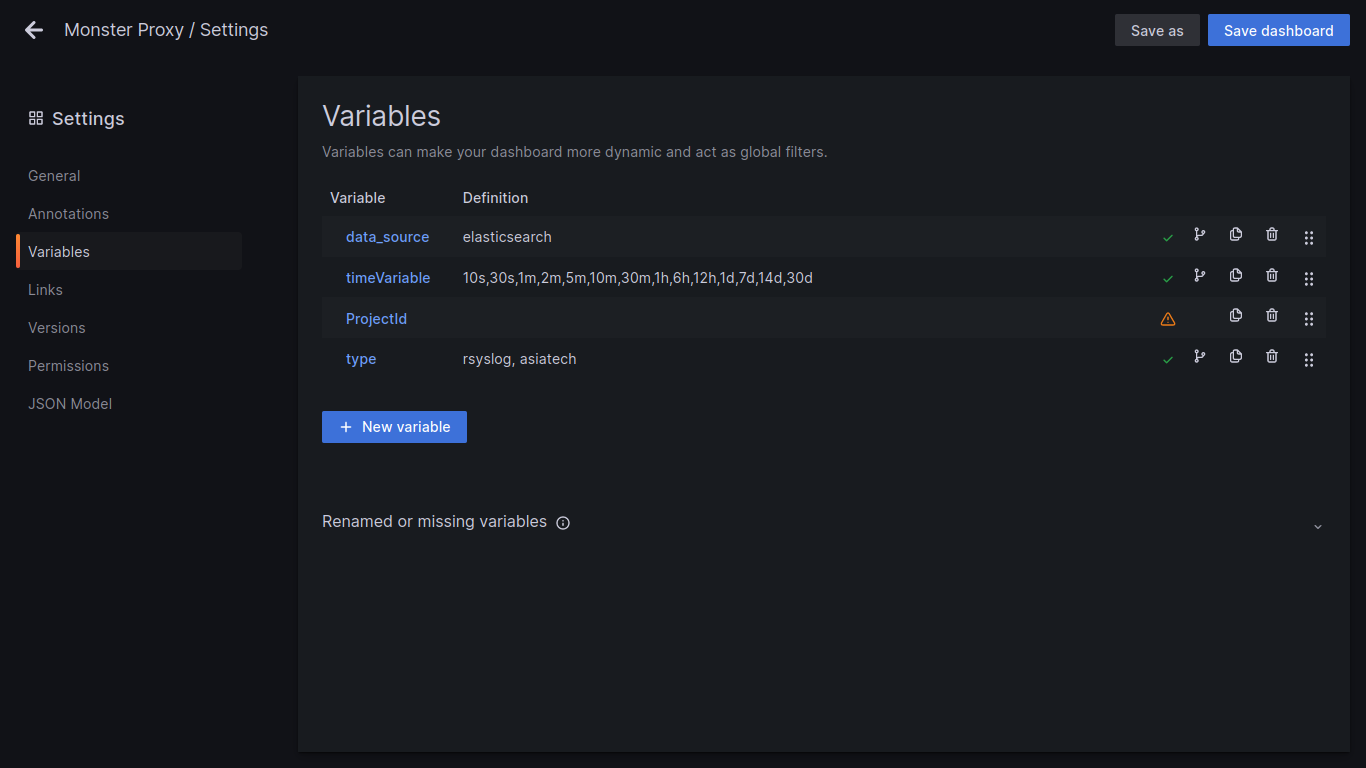This screenshot has height=768, width=1366.
Task: Open the JSON Model section
Action: click(70, 404)
